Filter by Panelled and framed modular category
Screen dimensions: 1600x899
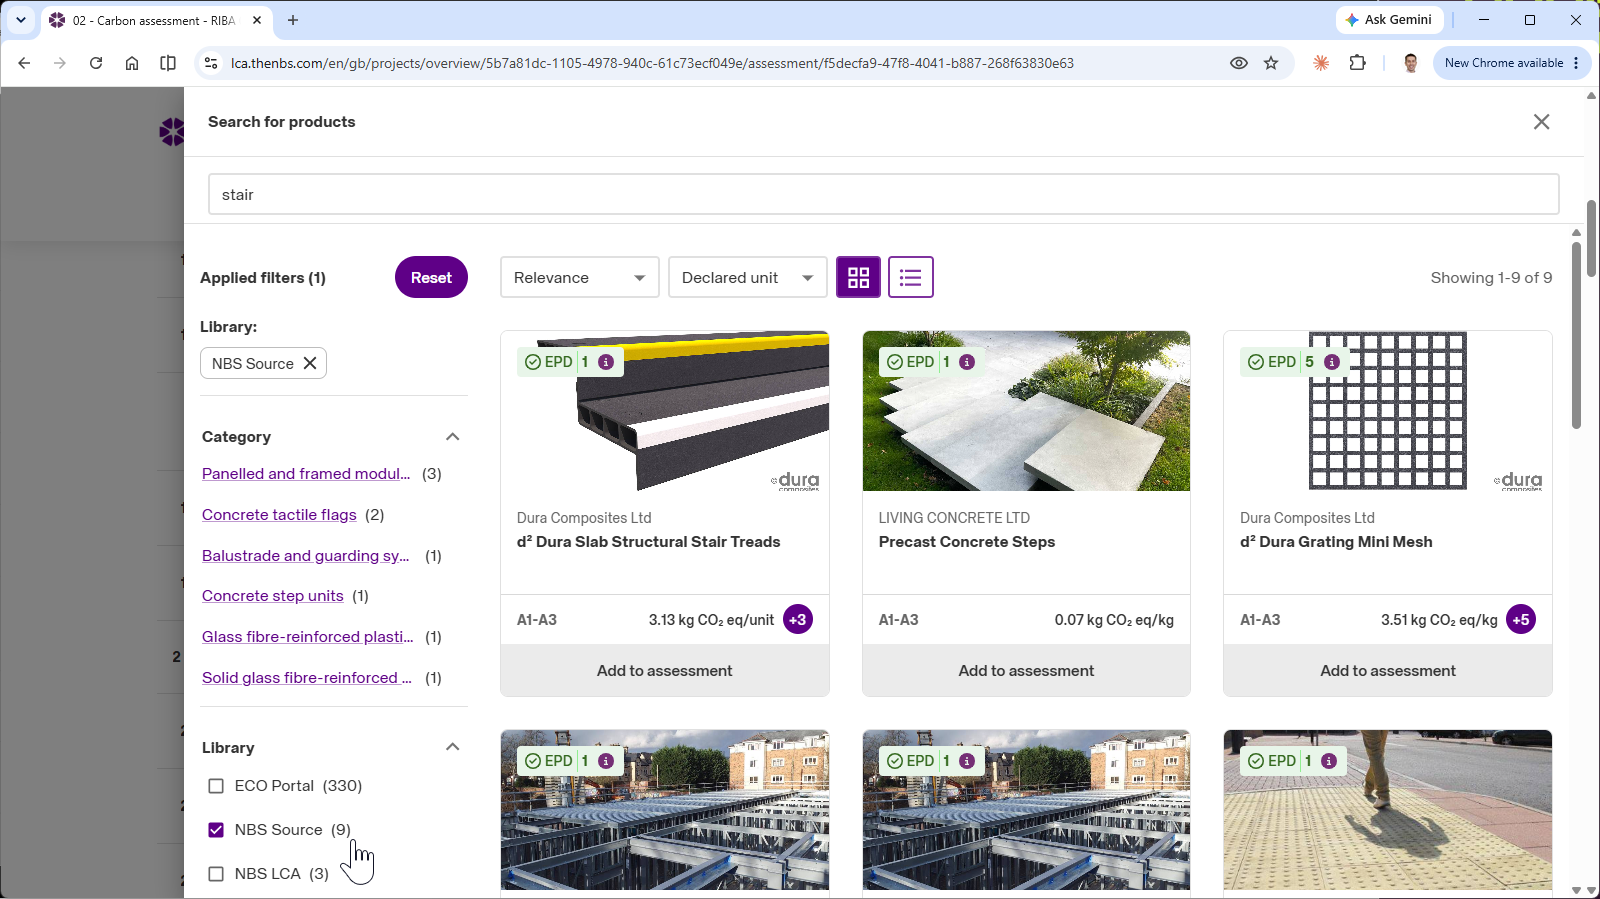[306, 474]
